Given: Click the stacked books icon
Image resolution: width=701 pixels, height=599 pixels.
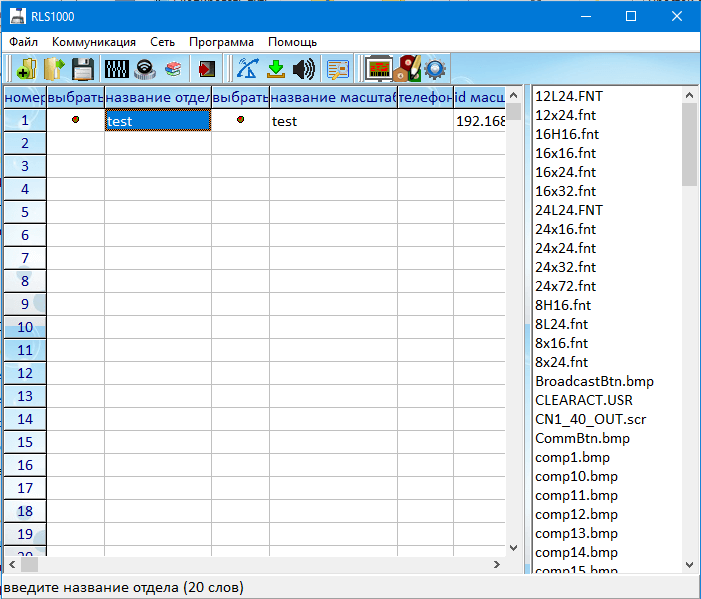Looking at the screenshot, I should pyautogui.click(x=173, y=69).
